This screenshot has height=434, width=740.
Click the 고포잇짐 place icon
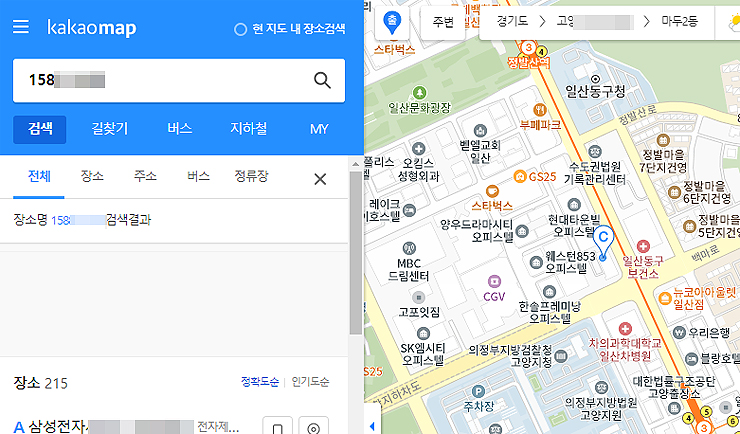[x=418, y=297]
